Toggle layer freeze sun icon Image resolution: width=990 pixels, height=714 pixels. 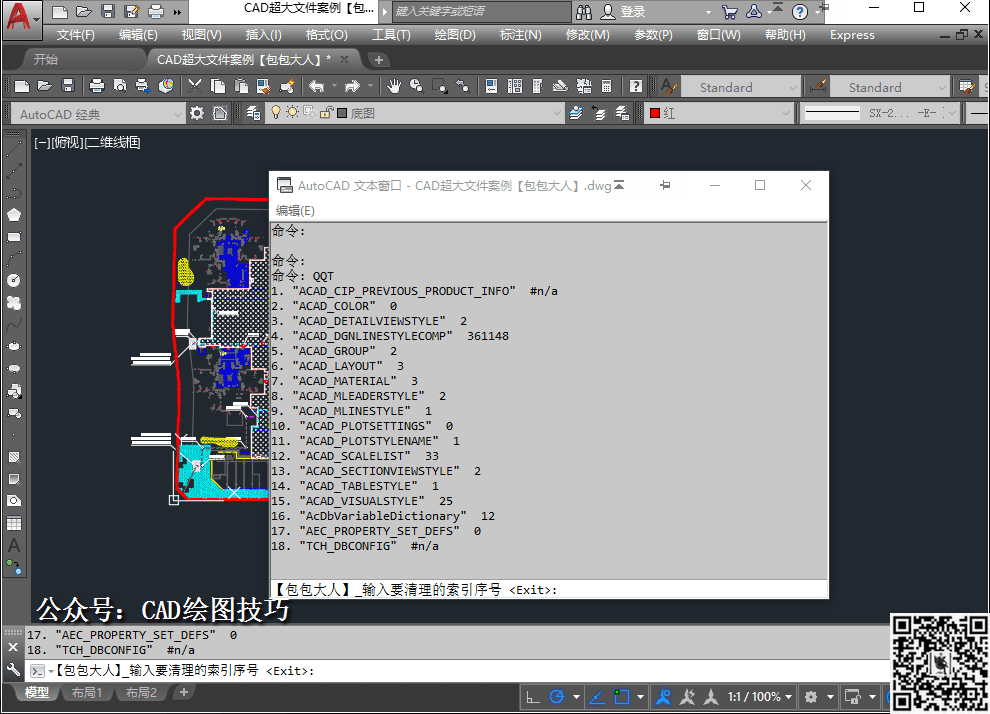[x=292, y=112]
